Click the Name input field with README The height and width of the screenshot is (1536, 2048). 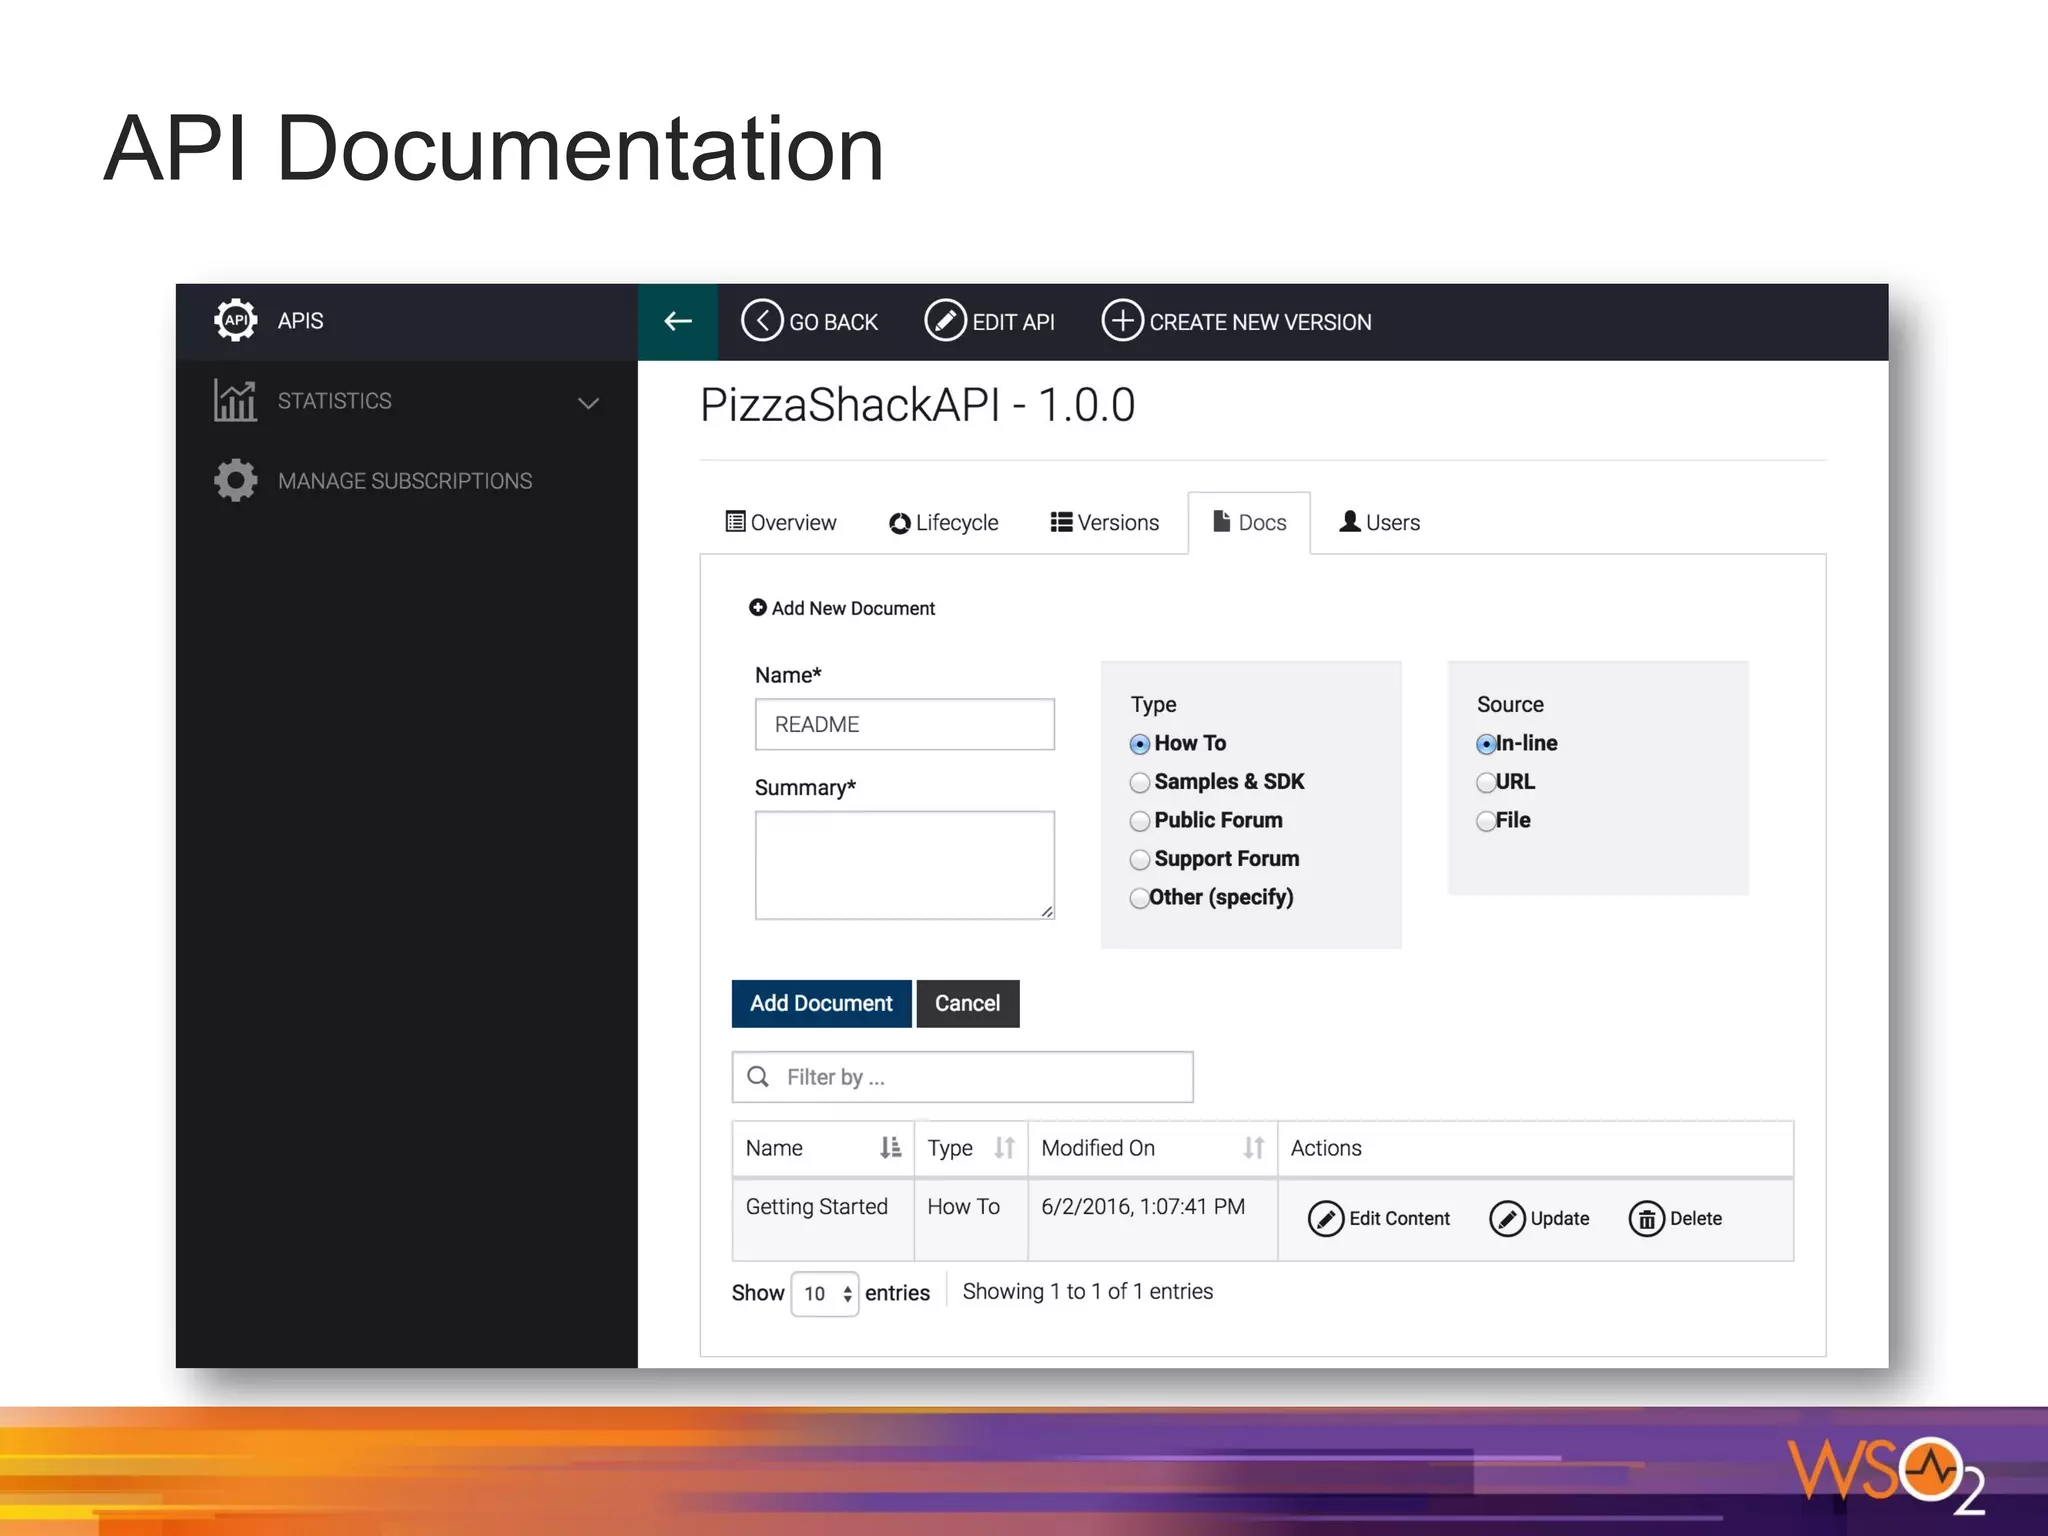905,724
